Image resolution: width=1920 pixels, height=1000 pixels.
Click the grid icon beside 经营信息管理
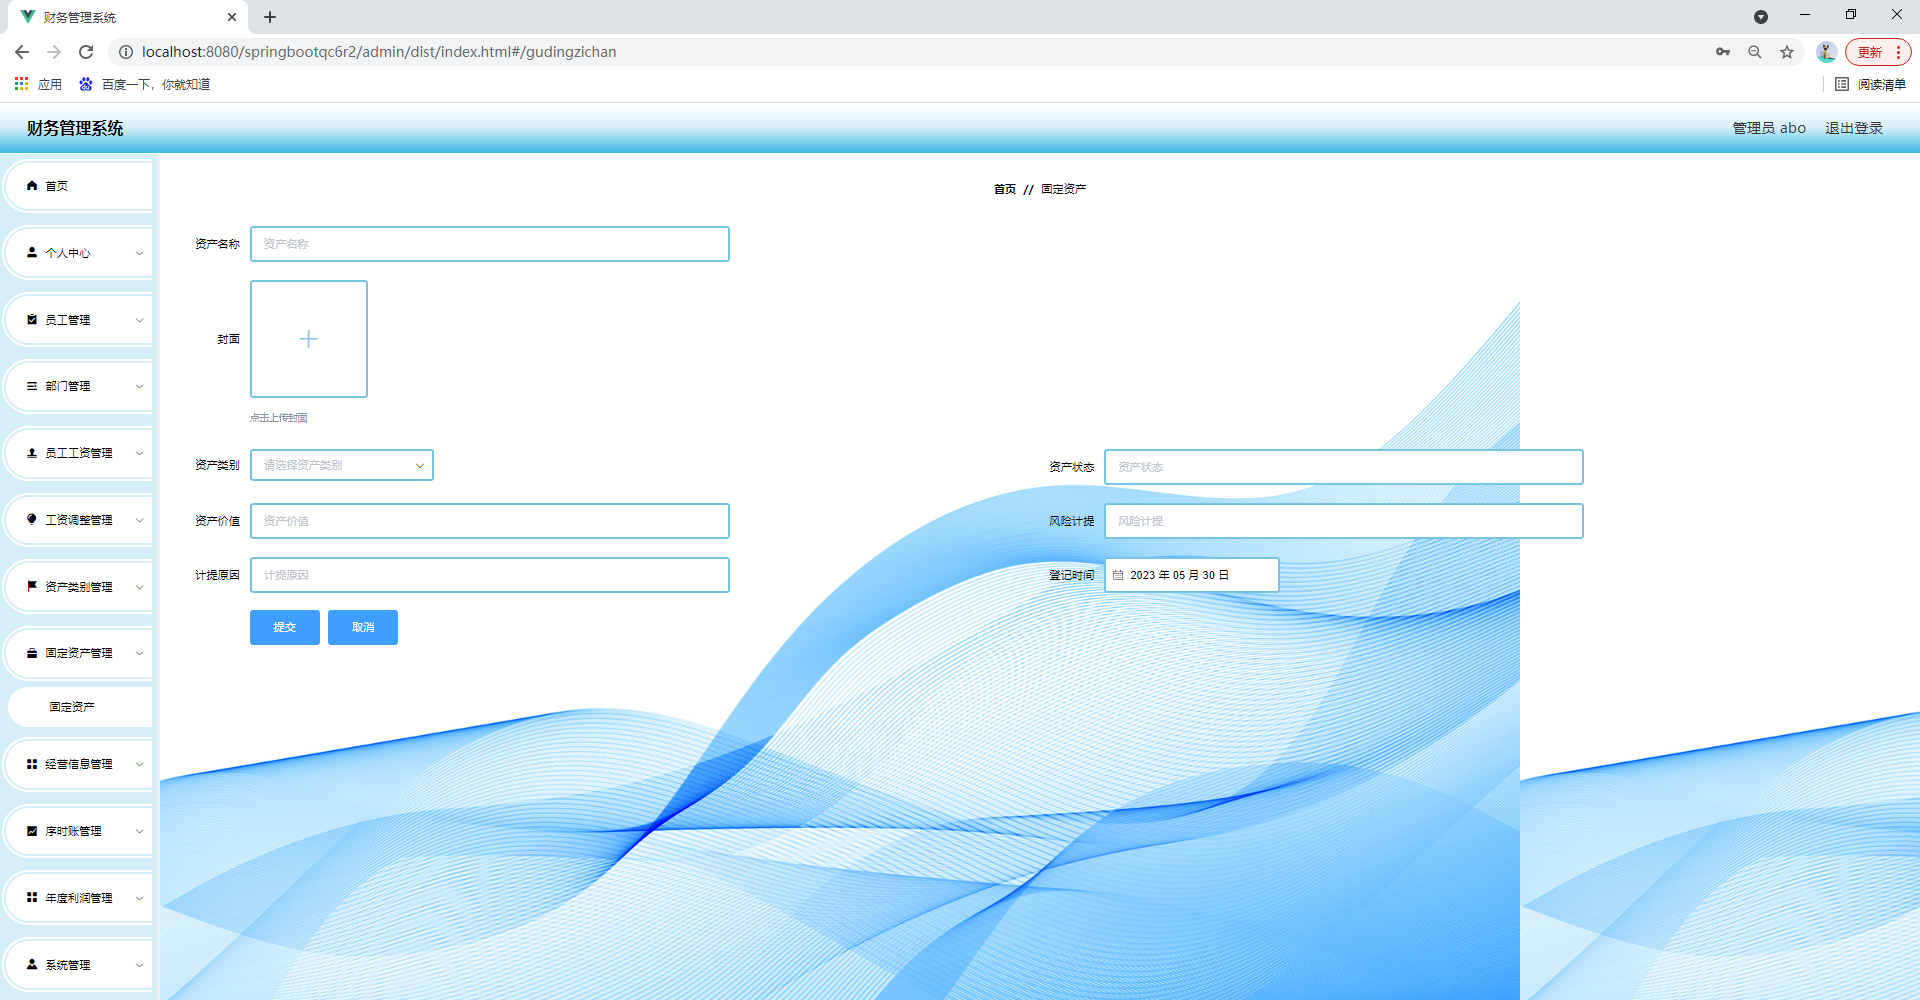point(32,764)
